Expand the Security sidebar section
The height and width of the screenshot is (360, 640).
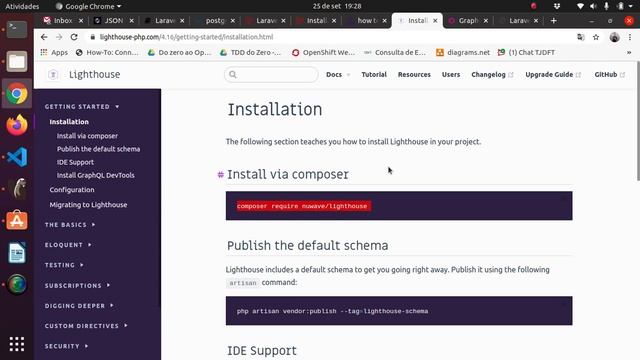[x=67, y=346]
